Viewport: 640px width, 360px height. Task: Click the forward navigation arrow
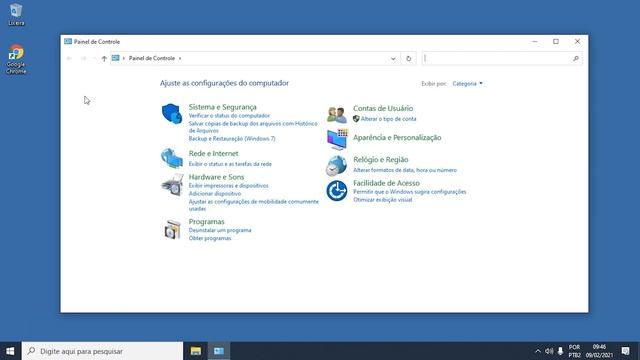(83, 58)
